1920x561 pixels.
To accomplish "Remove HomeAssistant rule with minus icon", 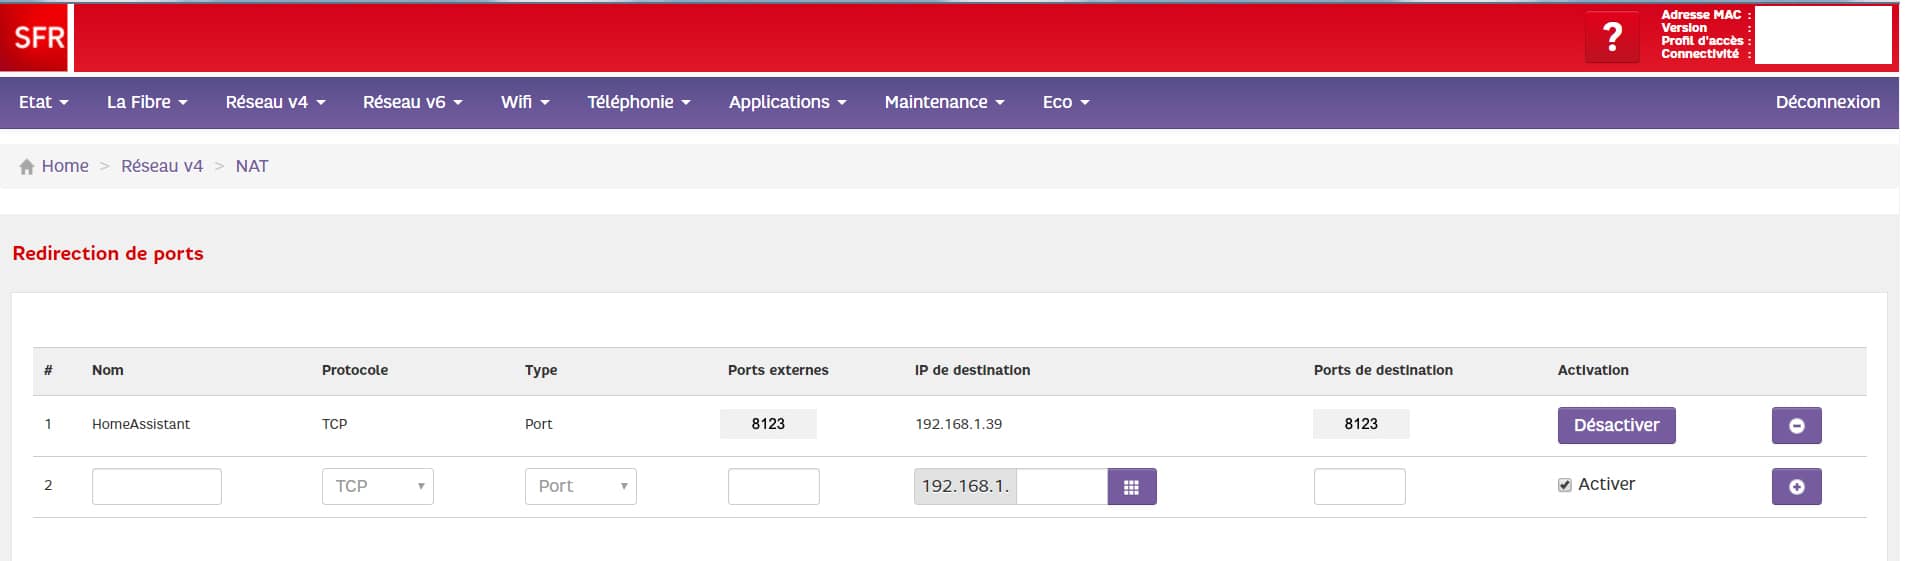I will [1796, 426].
